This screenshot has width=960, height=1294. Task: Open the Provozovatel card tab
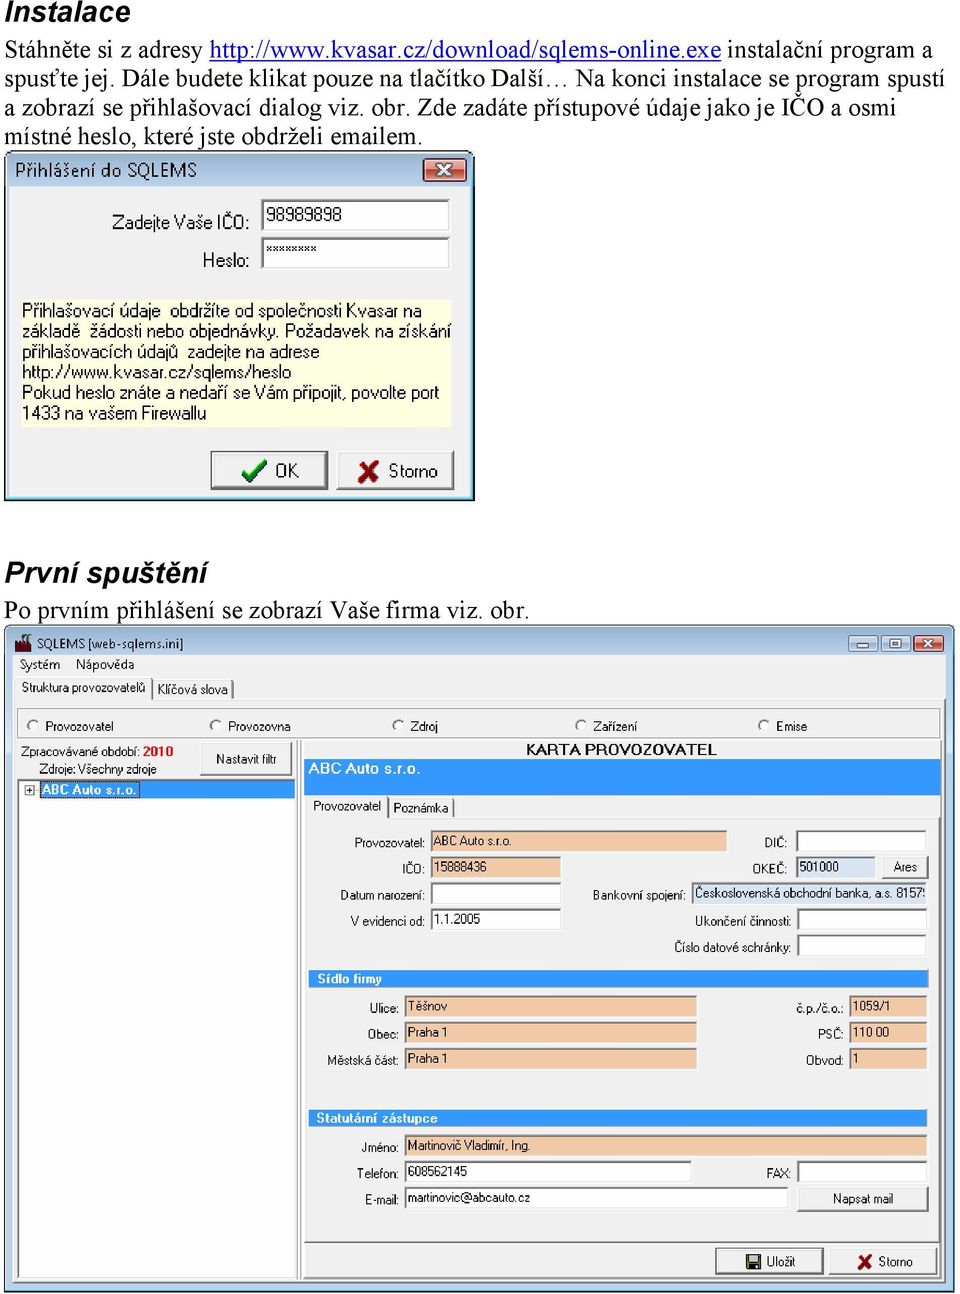(x=346, y=806)
